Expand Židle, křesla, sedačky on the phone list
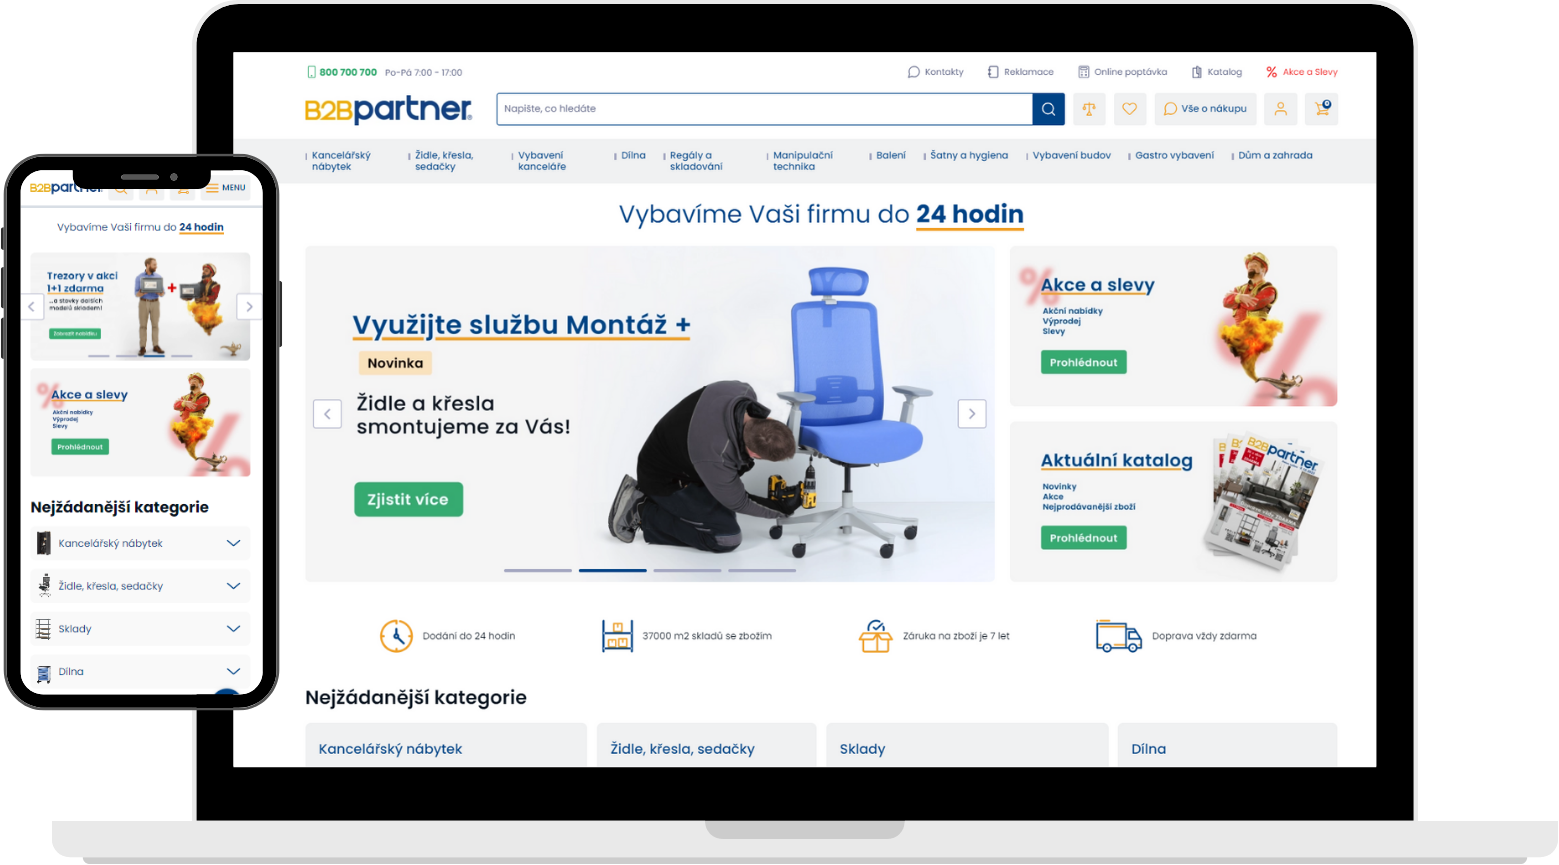Screen dimensions: 1559x865 pyautogui.click(x=233, y=586)
